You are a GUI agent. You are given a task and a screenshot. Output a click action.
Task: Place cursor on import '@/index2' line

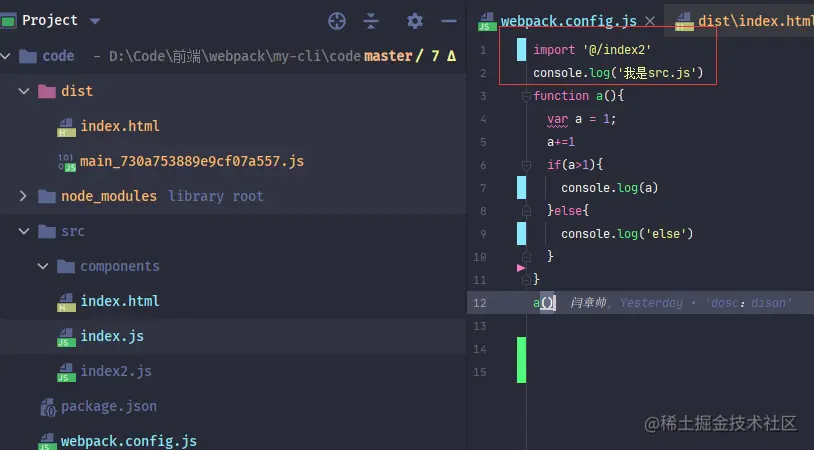click(x=592, y=50)
